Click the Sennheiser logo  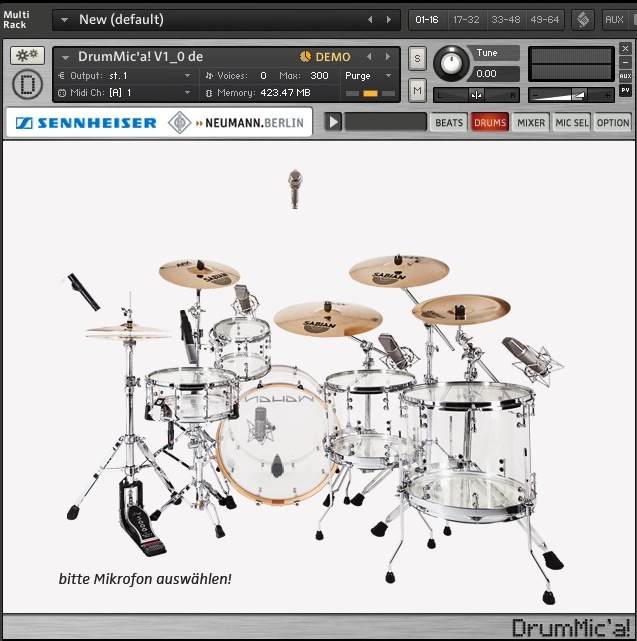[86, 123]
